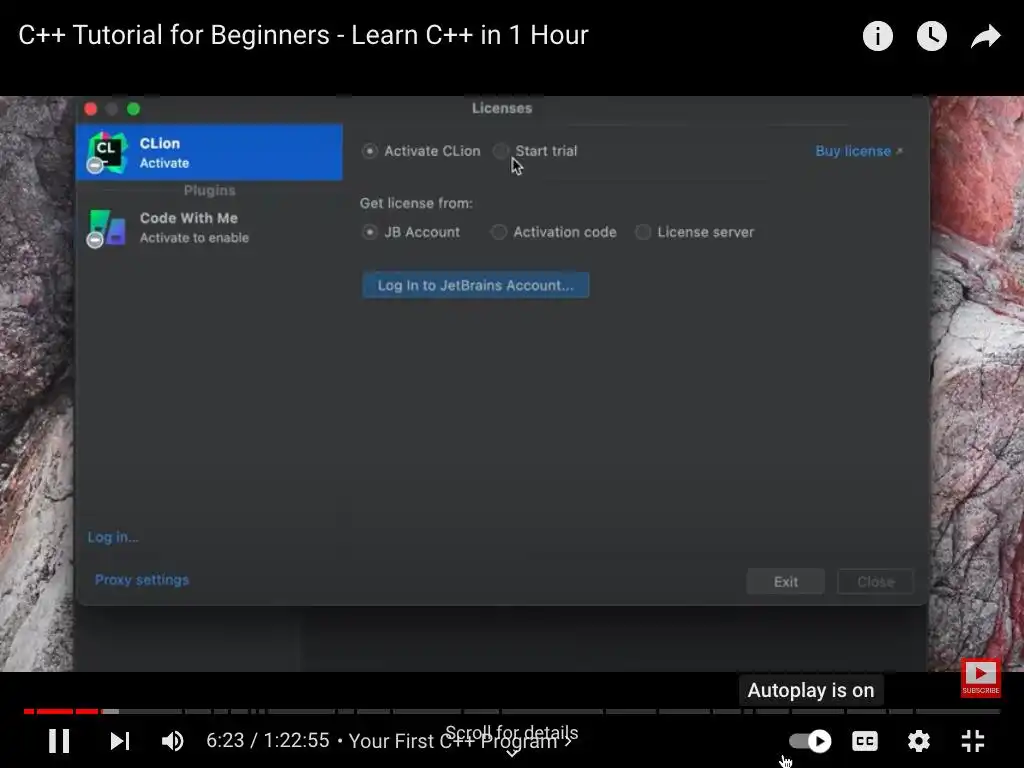Select the Activate CLion radio button

370,151
